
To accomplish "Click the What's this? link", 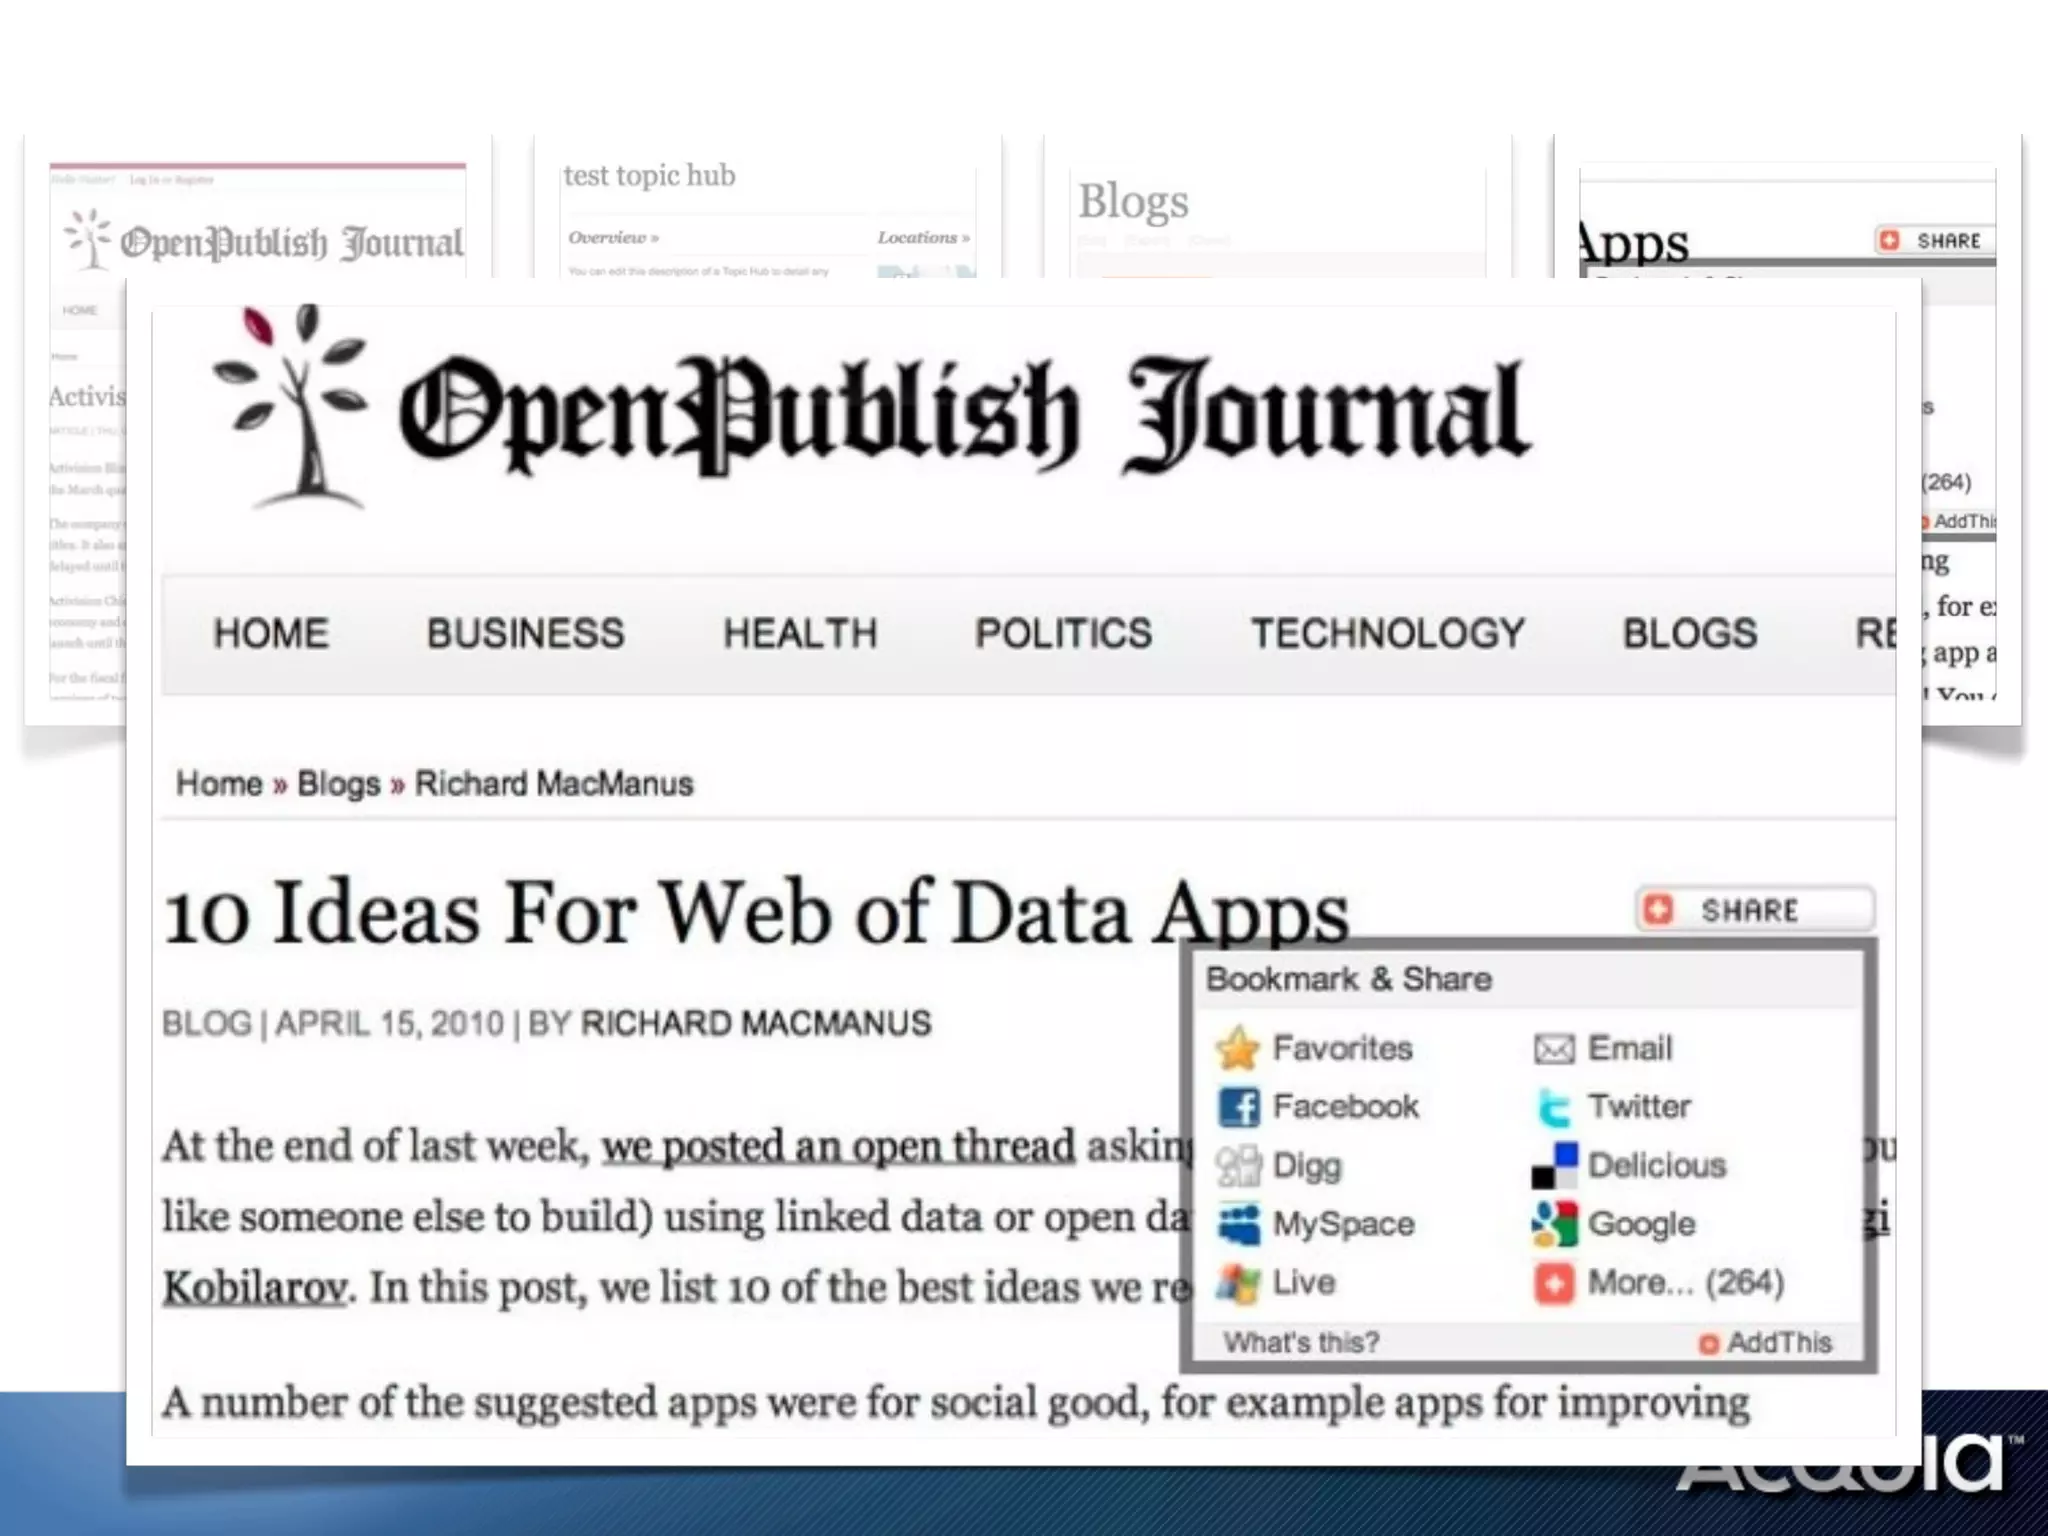I will coord(1301,1343).
